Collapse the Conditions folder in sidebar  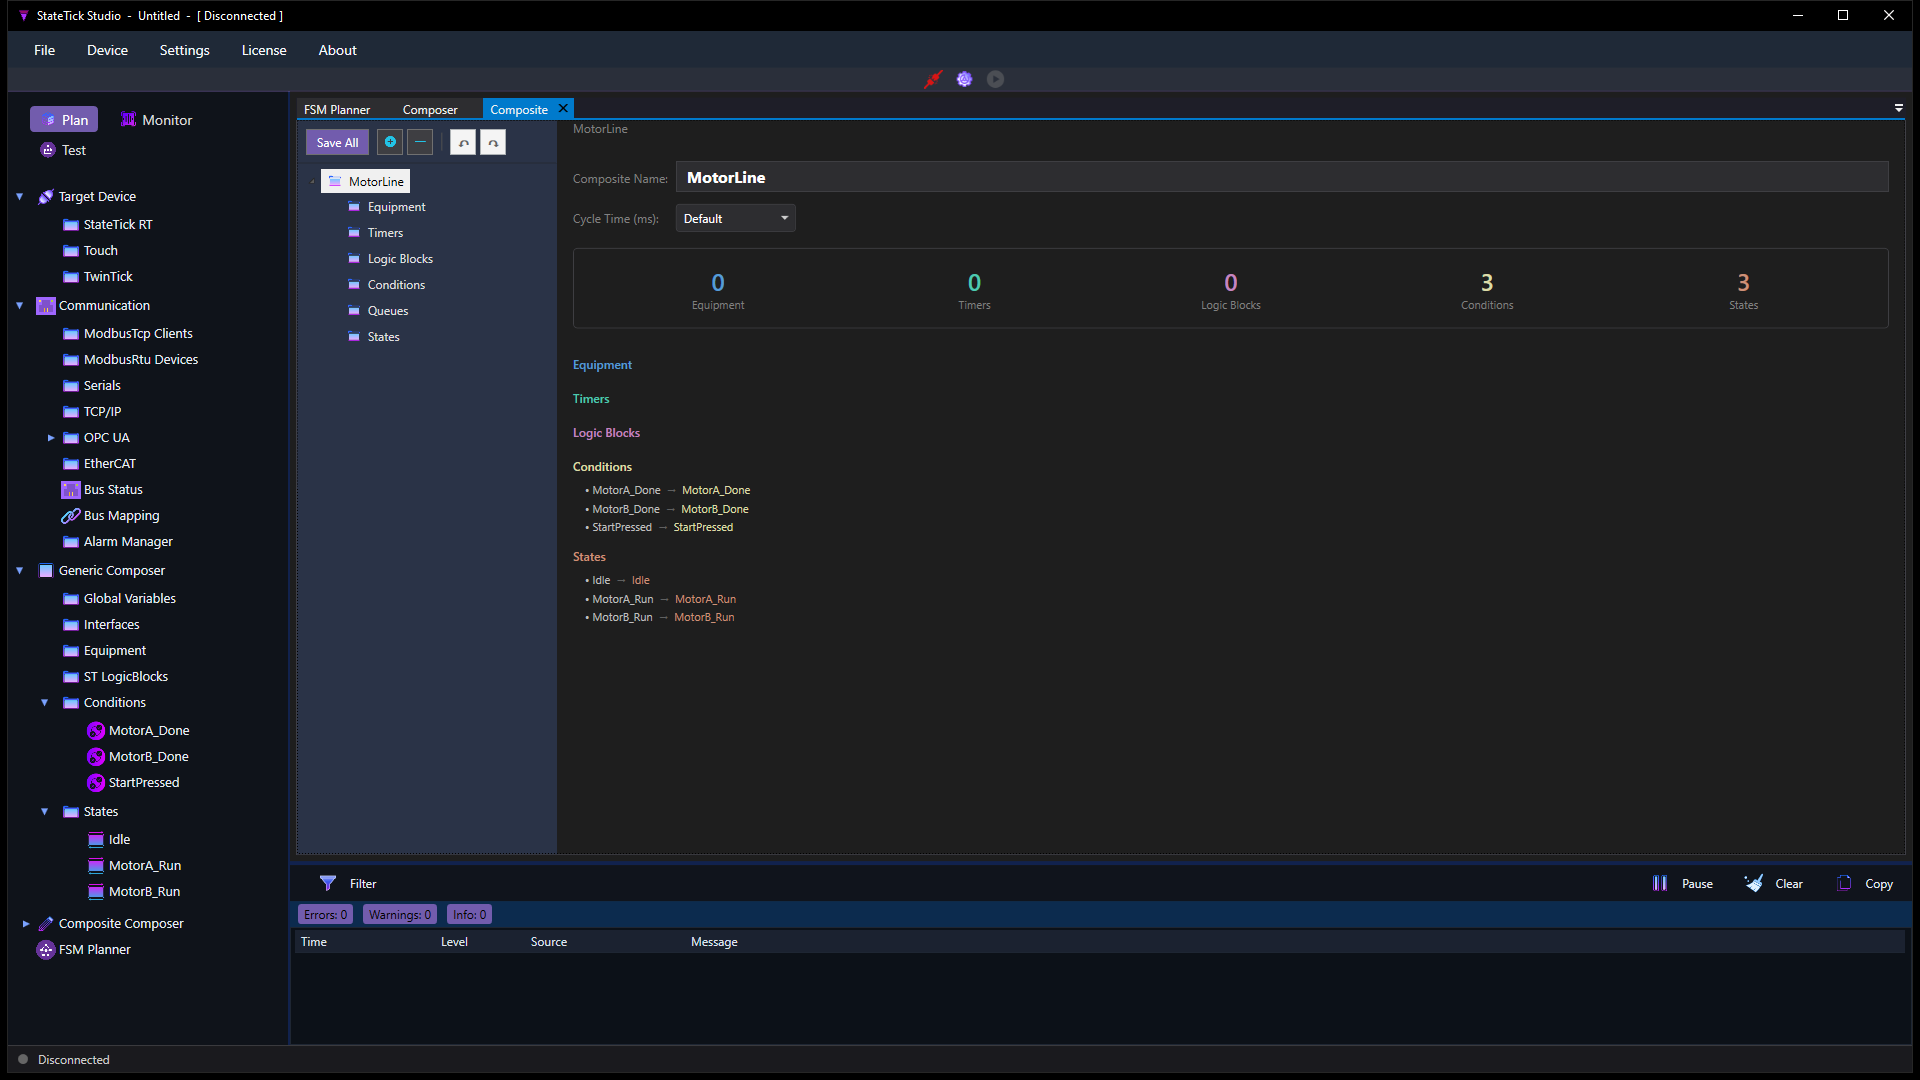pyautogui.click(x=45, y=703)
